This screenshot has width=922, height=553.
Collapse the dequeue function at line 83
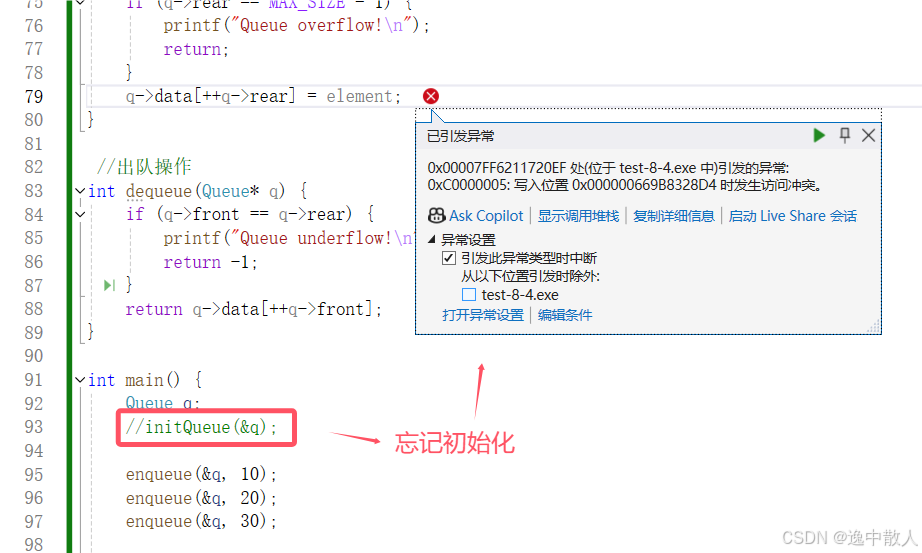tap(80, 191)
